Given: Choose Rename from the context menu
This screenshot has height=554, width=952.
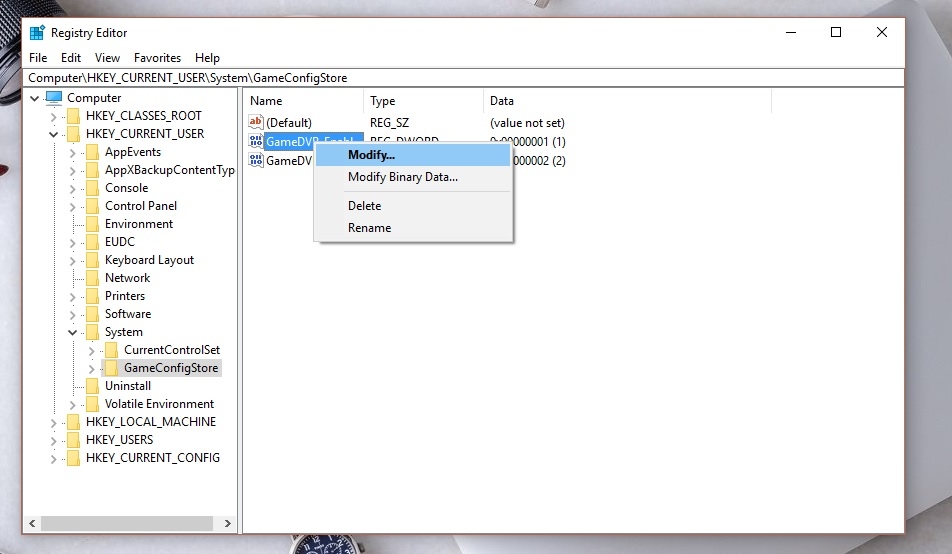Looking at the screenshot, I should pos(413,228).
